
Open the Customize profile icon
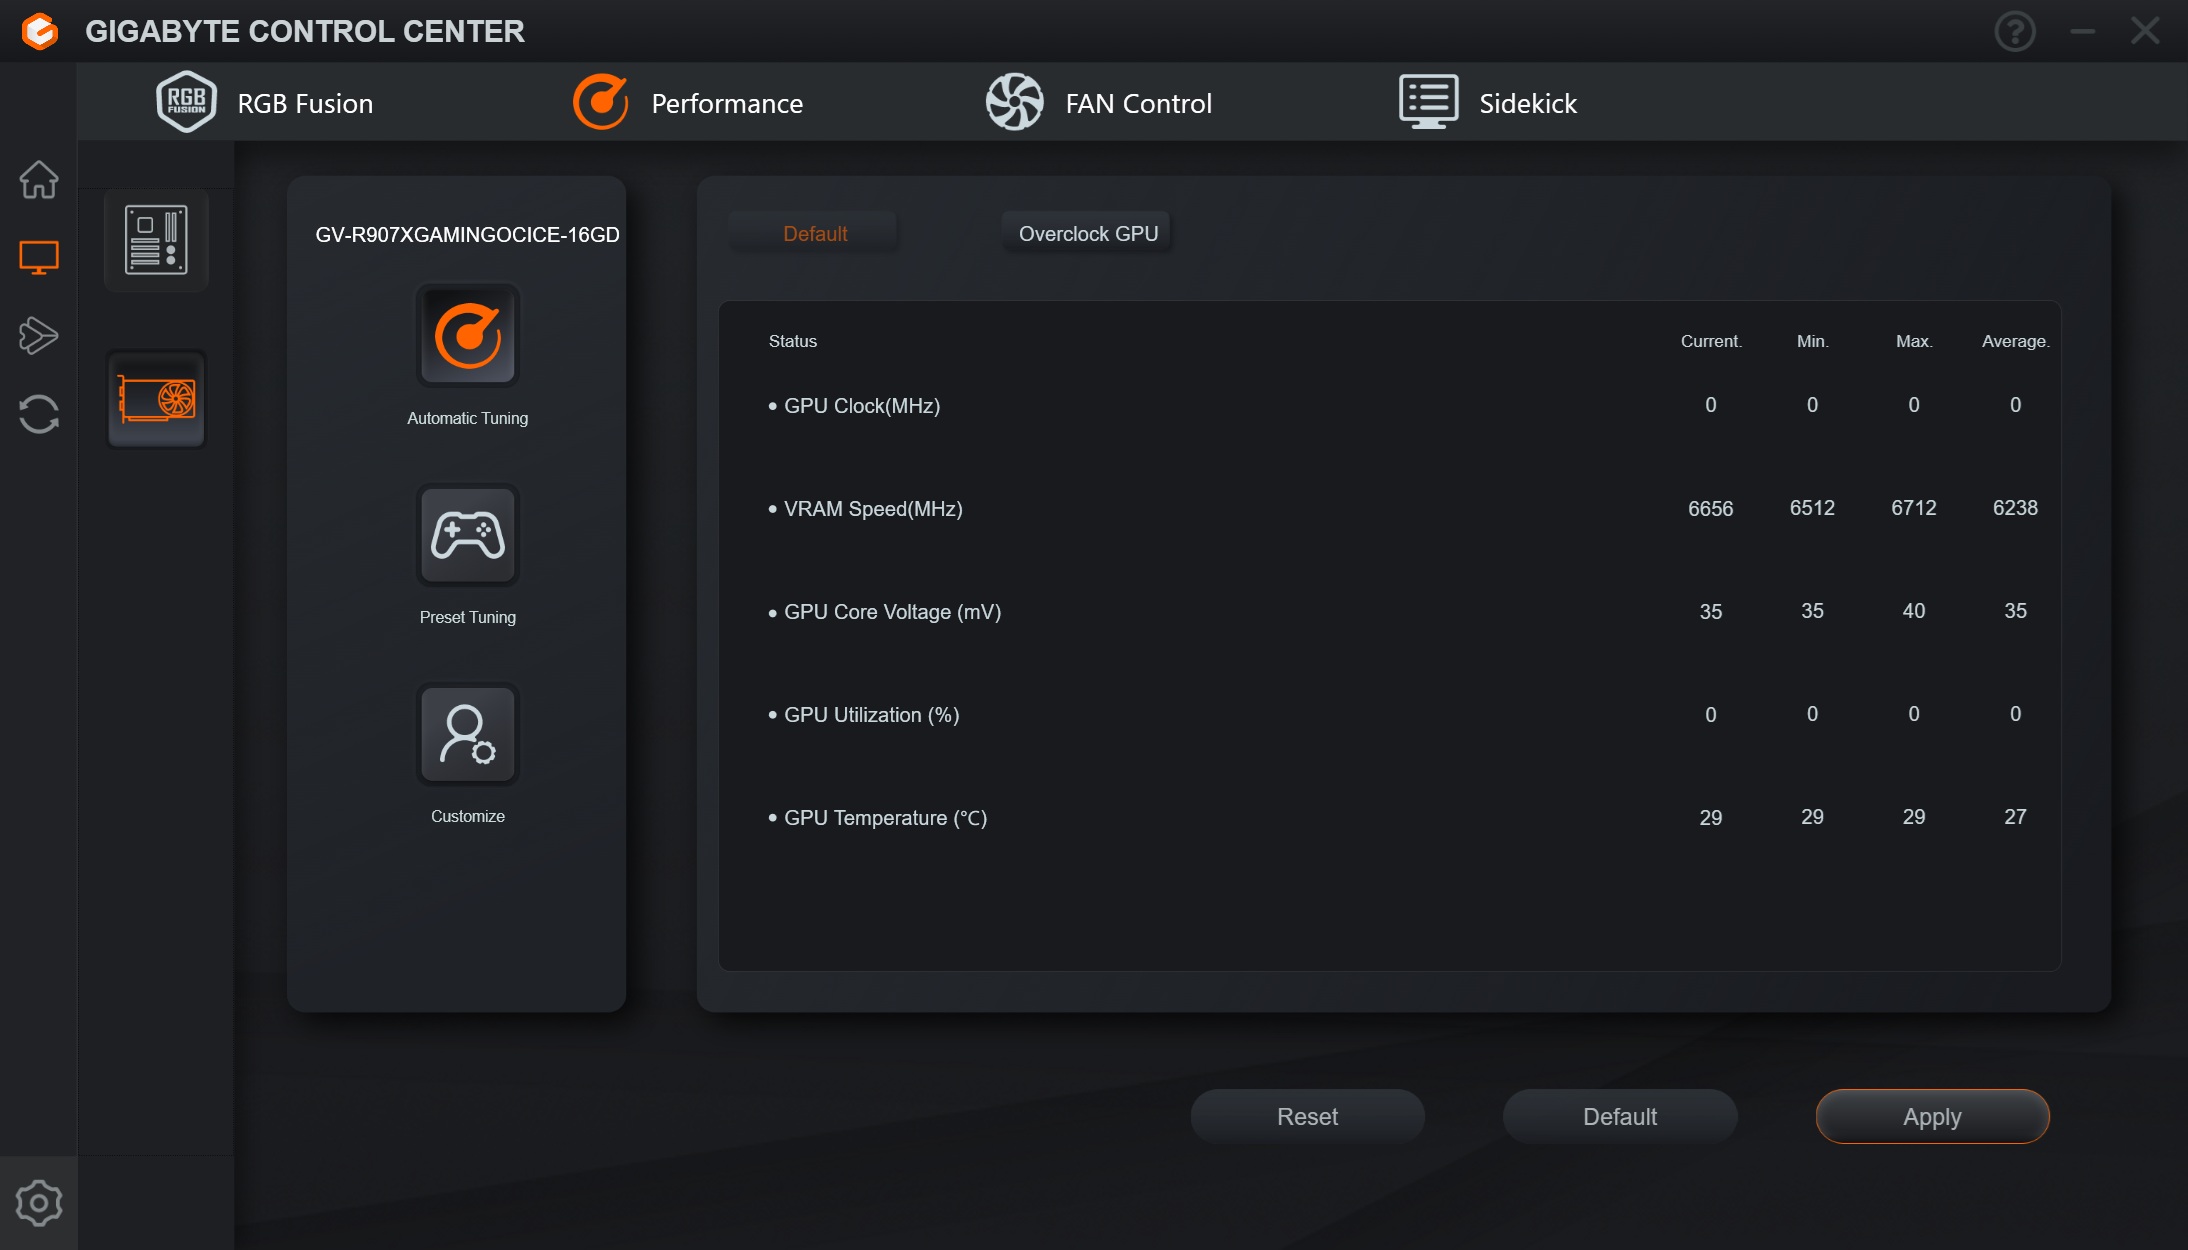coord(468,734)
